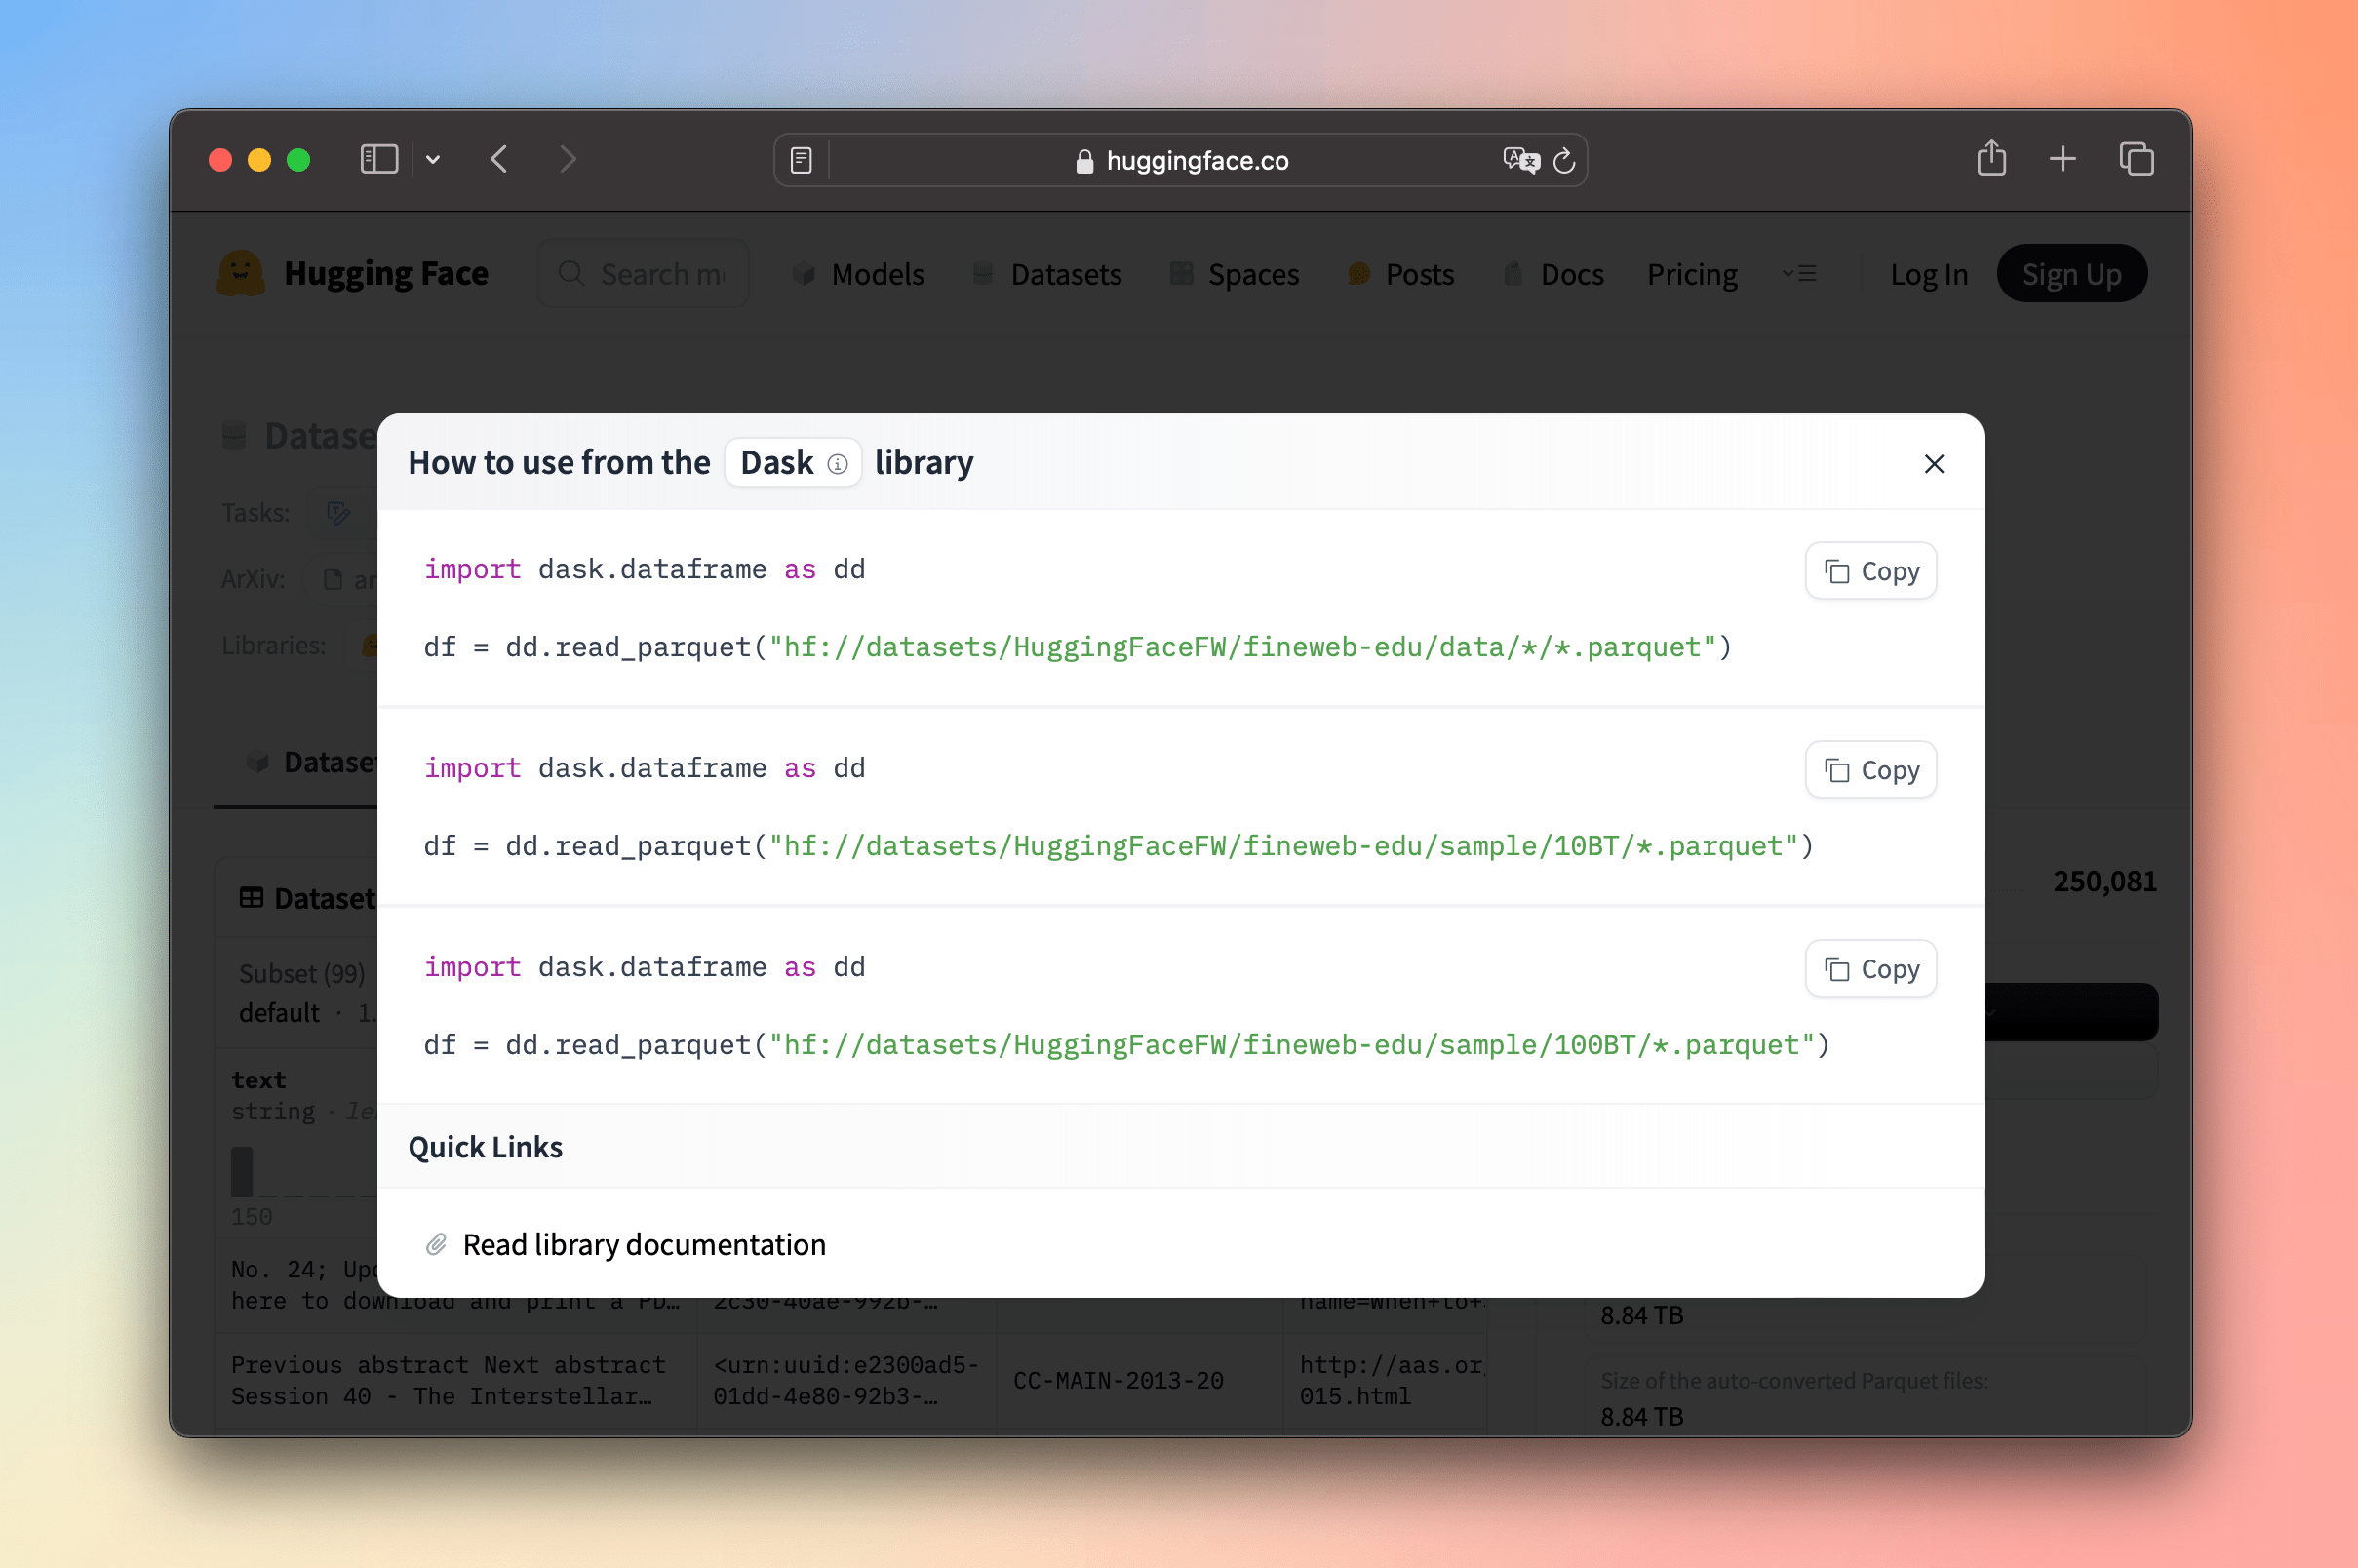Expand the additional navigation menu icon
This screenshot has height=1568, width=2358.
(1799, 274)
